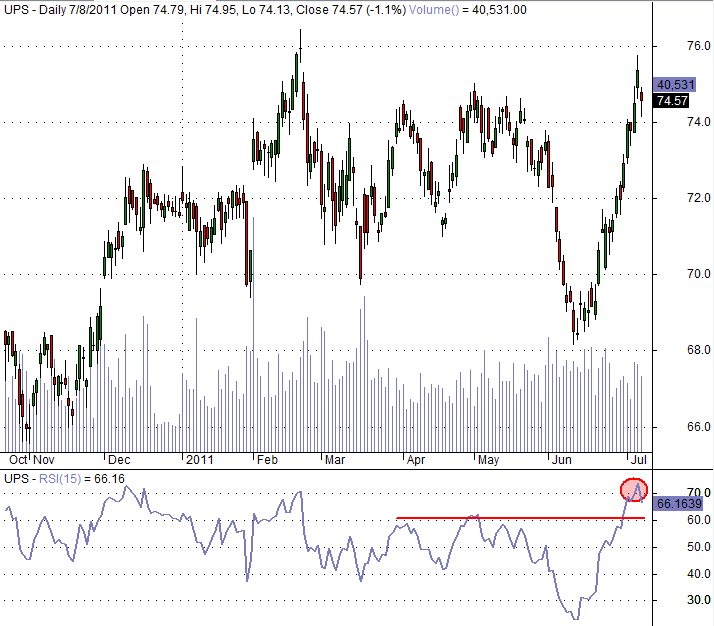Click the 76.0 price axis label
The width and height of the screenshot is (714, 626).
pyautogui.click(x=698, y=46)
